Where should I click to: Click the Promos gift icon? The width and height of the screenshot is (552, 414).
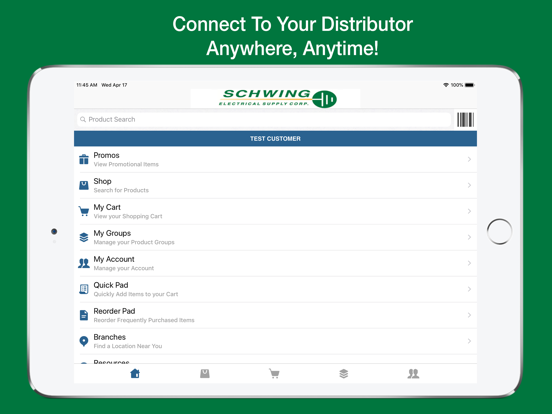click(84, 159)
